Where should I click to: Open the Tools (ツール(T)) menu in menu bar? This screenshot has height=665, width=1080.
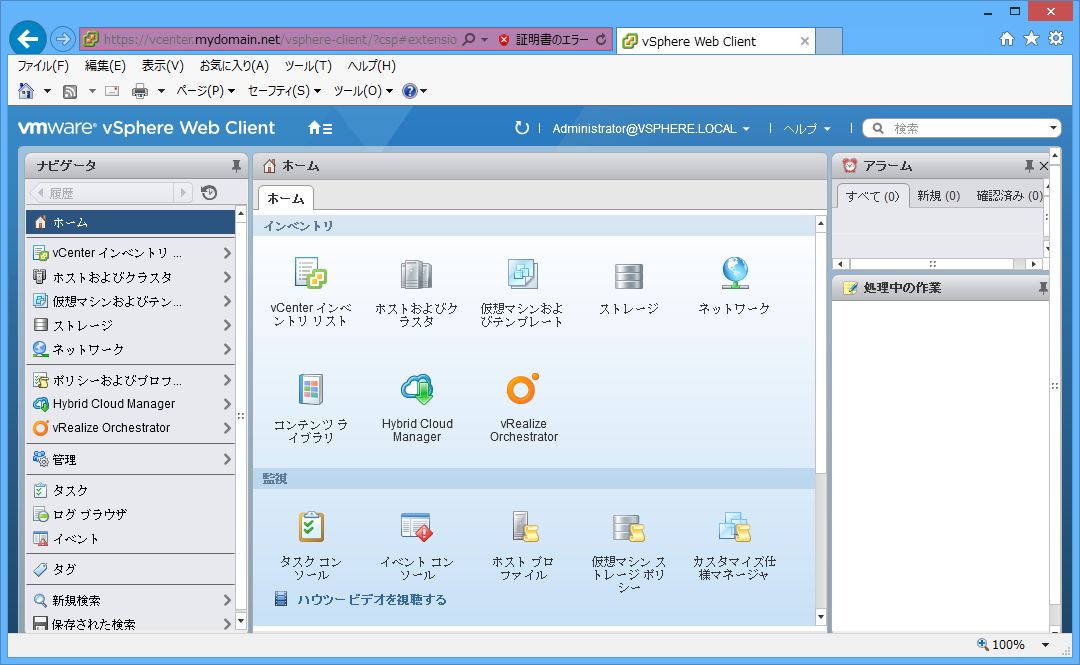point(308,66)
